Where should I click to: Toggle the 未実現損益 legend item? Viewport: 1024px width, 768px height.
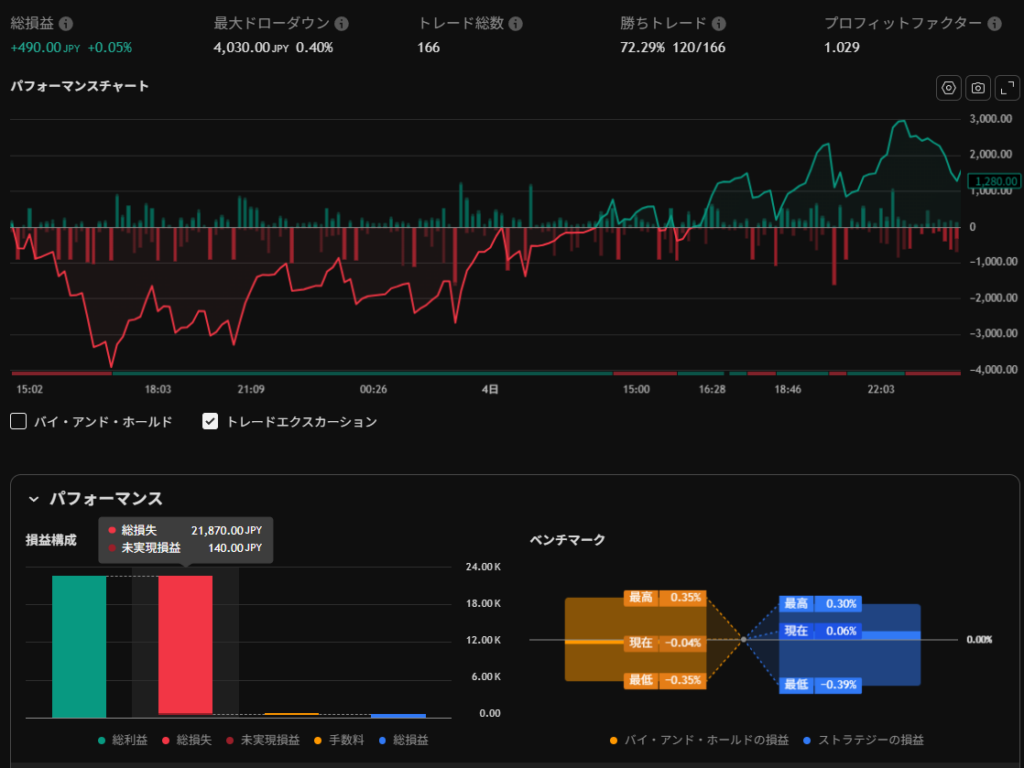[266, 740]
